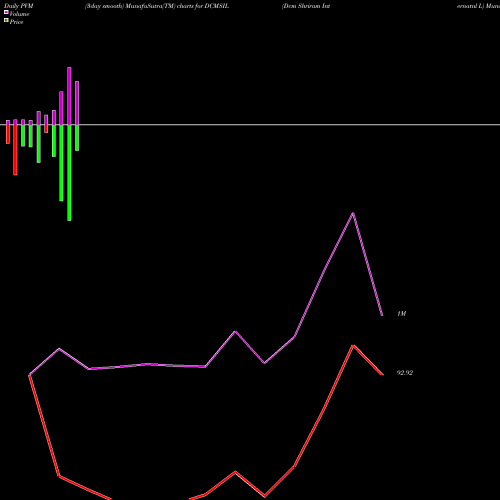Click the 'Daily PVM' title text
This screenshot has height=500, width=500.
pos(19,6)
